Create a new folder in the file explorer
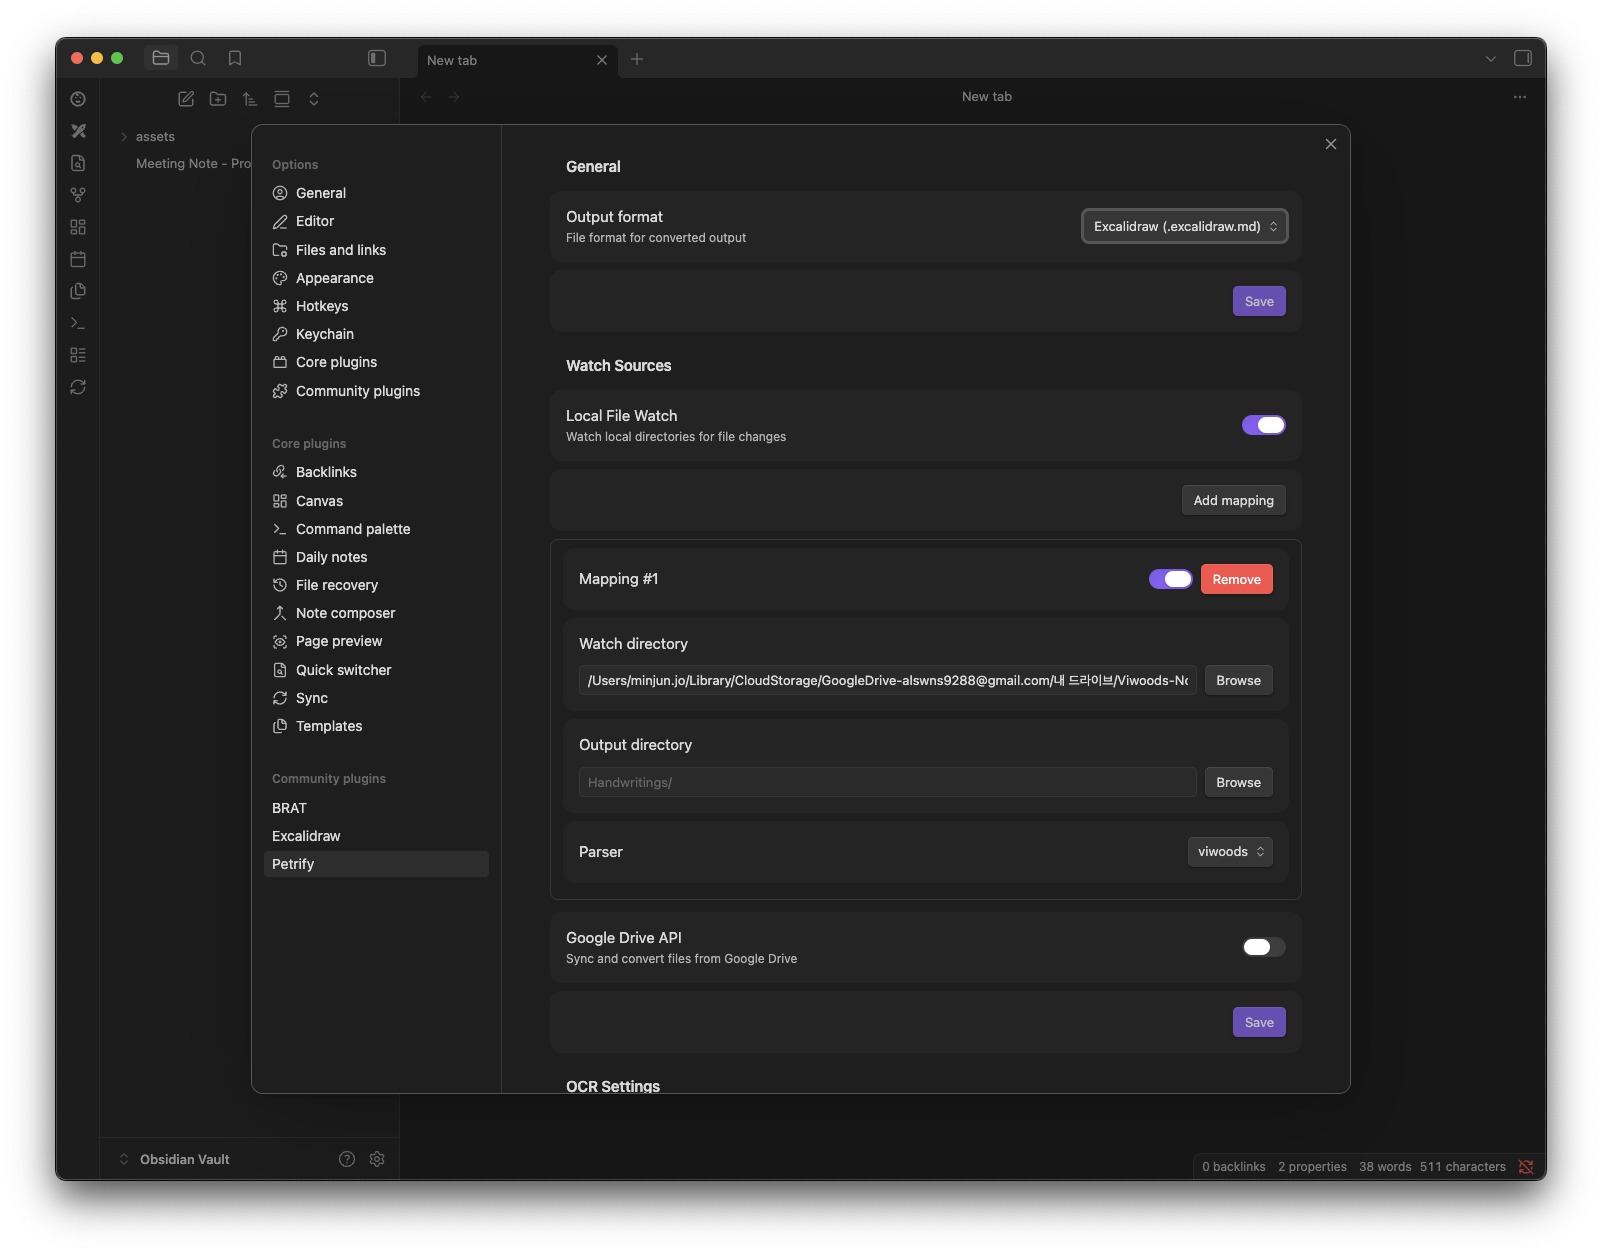The width and height of the screenshot is (1602, 1254). [x=218, y=99]
